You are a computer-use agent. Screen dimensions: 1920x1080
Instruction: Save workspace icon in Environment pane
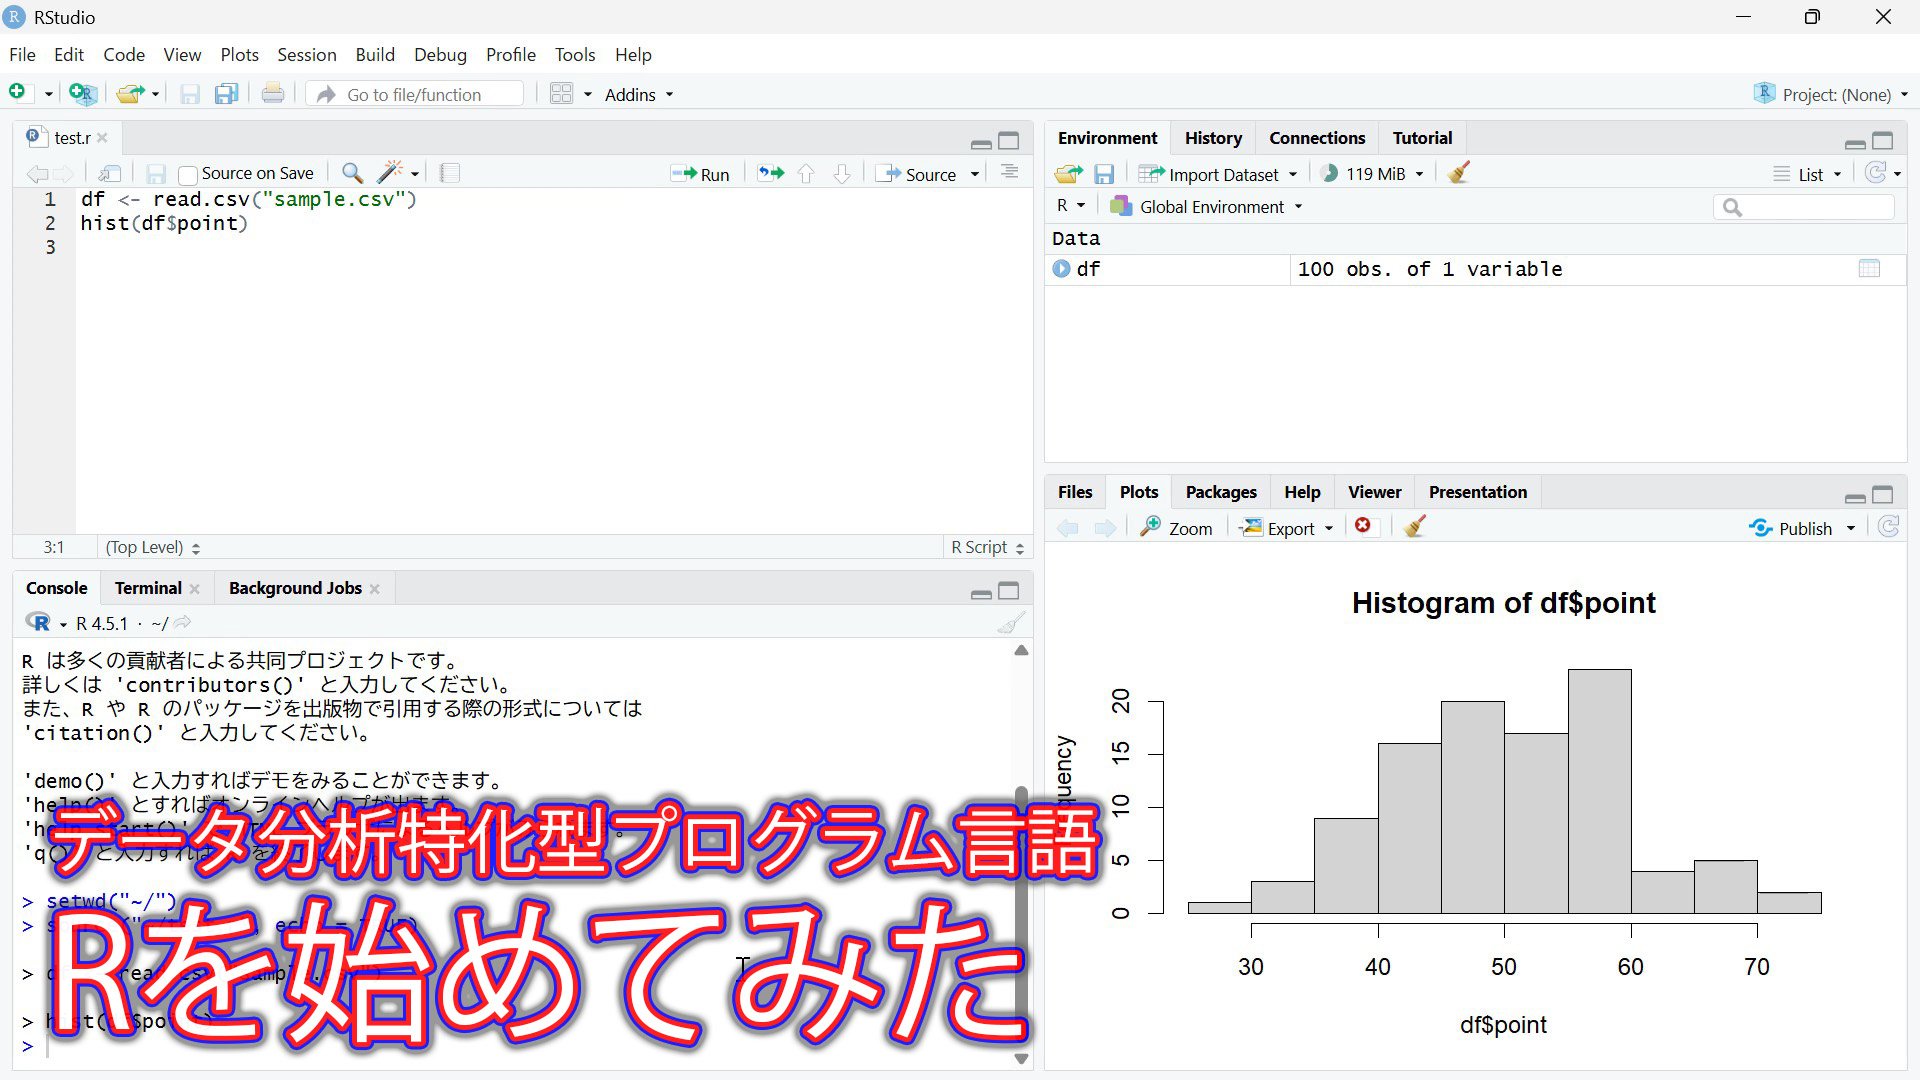coord(1104,174)
